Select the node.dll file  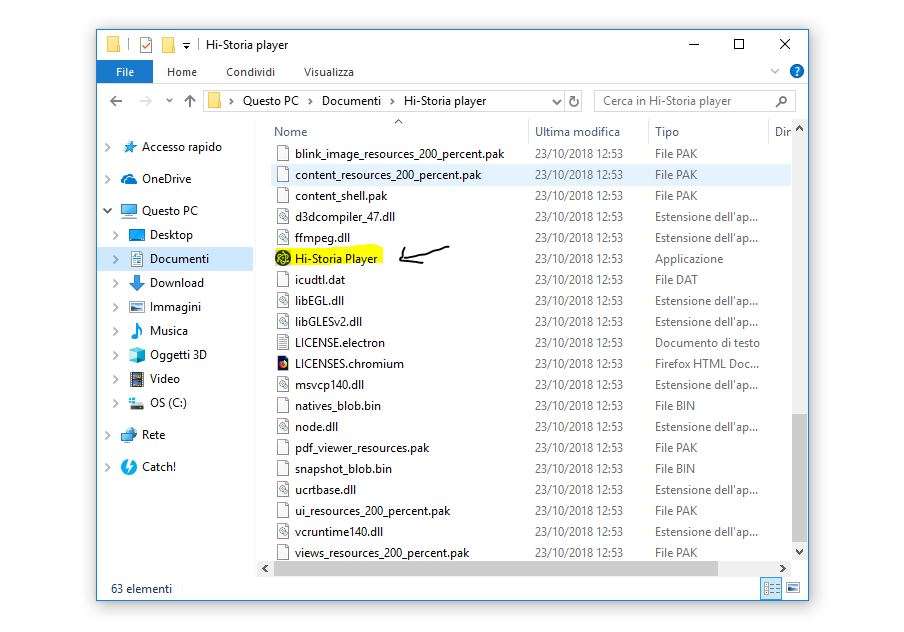[x=317, y=427]
